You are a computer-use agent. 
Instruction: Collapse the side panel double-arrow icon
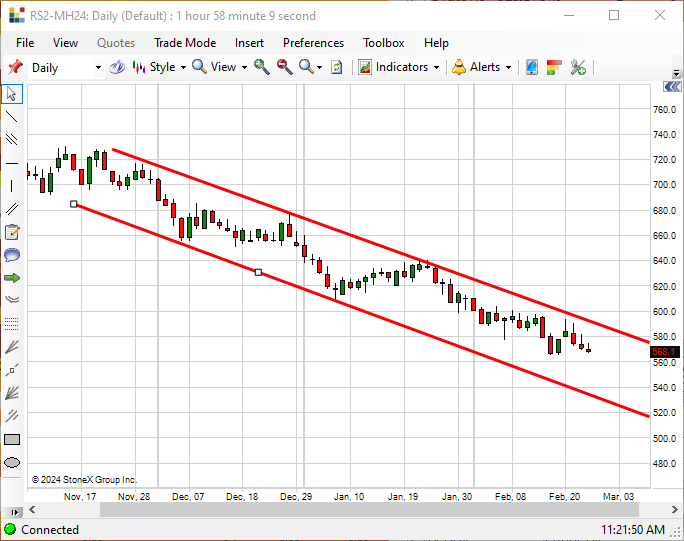pos(672,87)
